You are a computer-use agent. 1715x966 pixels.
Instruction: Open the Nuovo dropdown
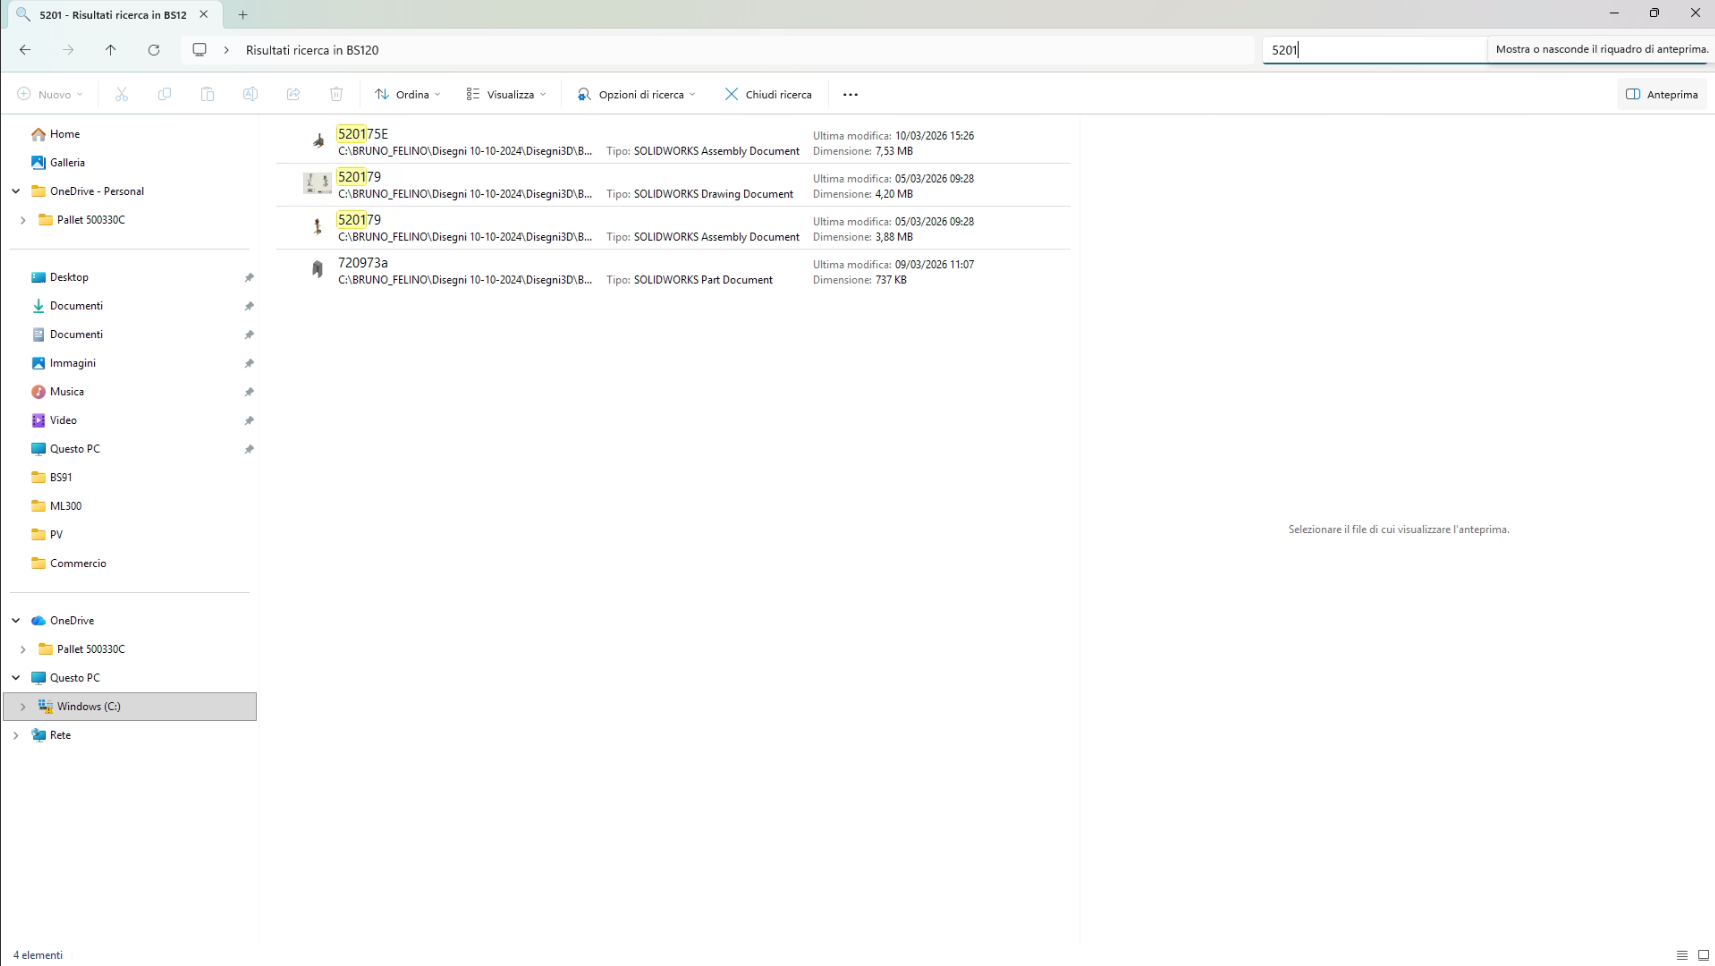pos(50,95)
